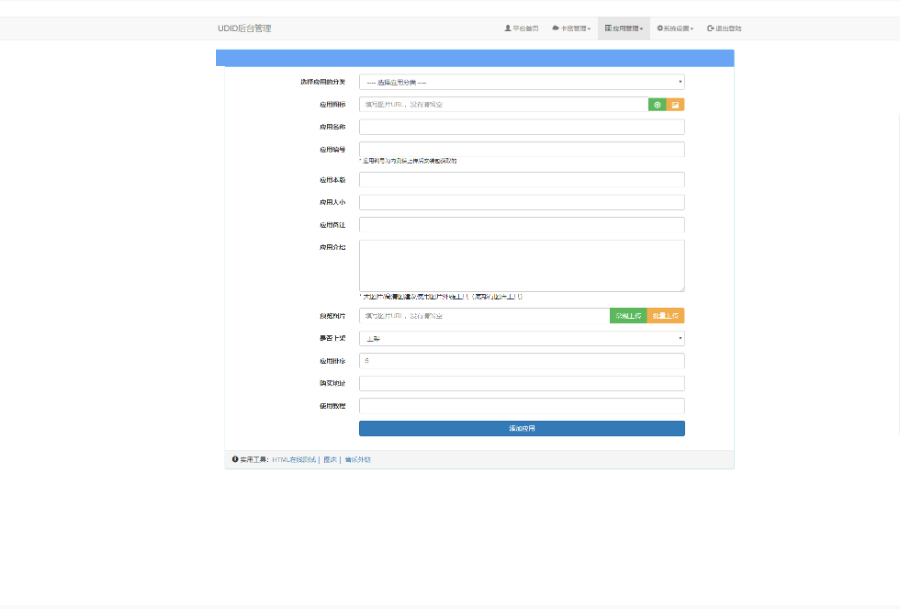Focus the 应用简述 input field

point(522,224)
